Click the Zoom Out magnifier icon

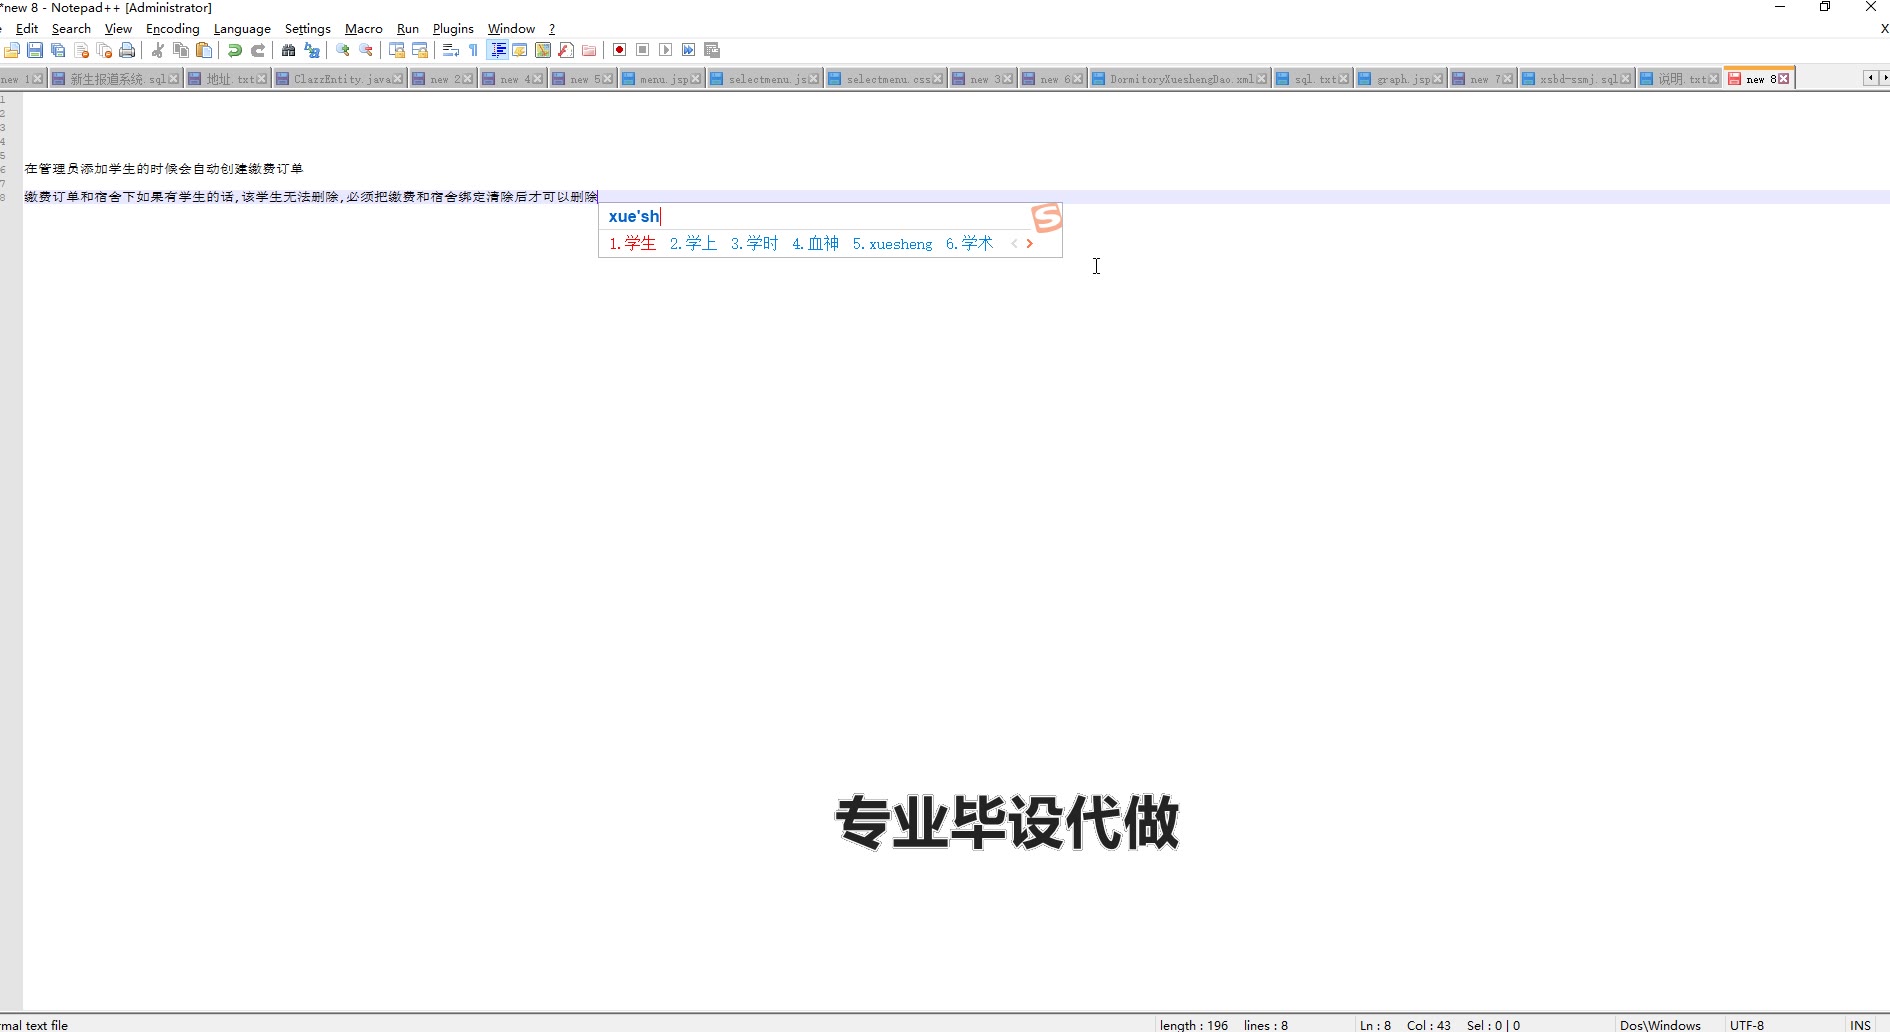[366, 50]
